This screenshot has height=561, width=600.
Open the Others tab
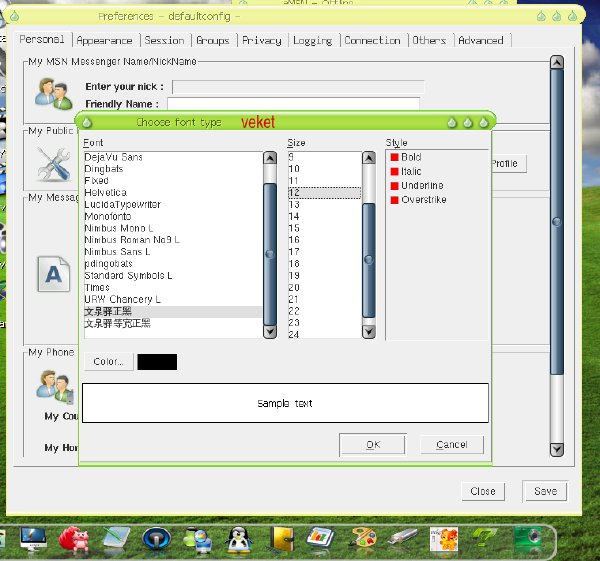pos(429,41)
